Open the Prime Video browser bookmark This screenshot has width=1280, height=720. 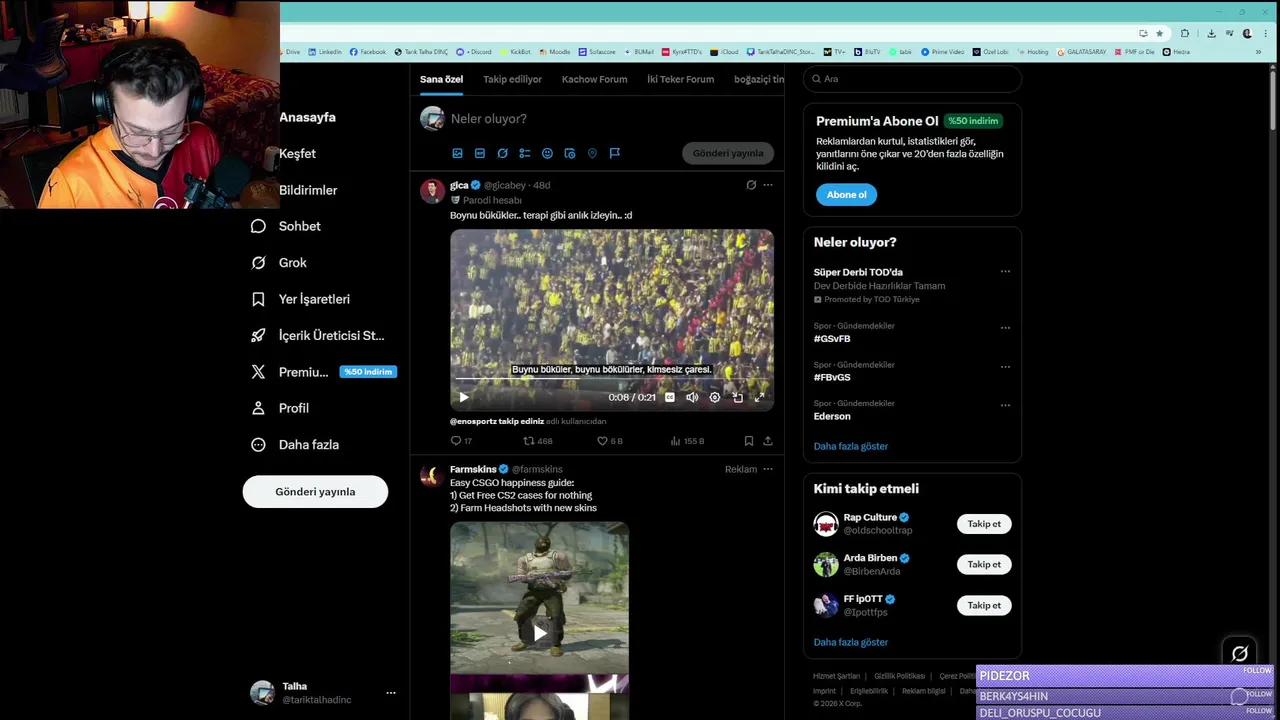[943, 52]
